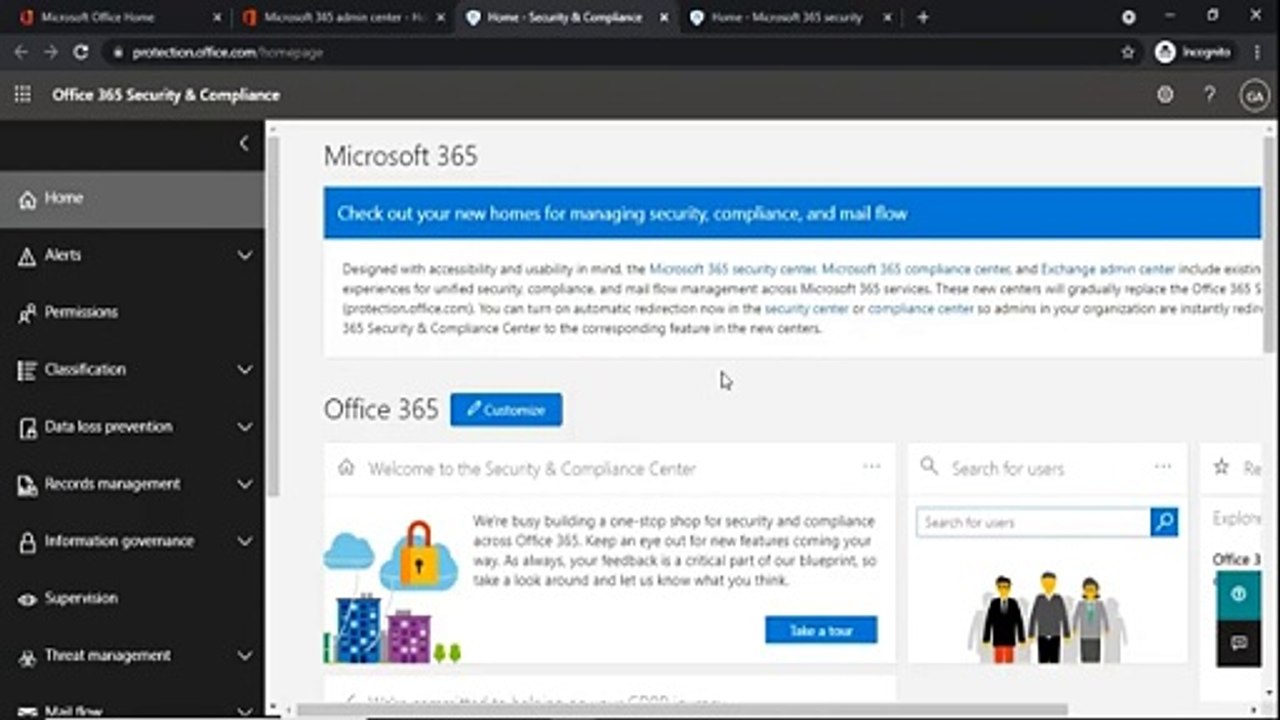1280x720 pixels.
Task: Click the Check out your new homes banner
Action: [792, 213]
